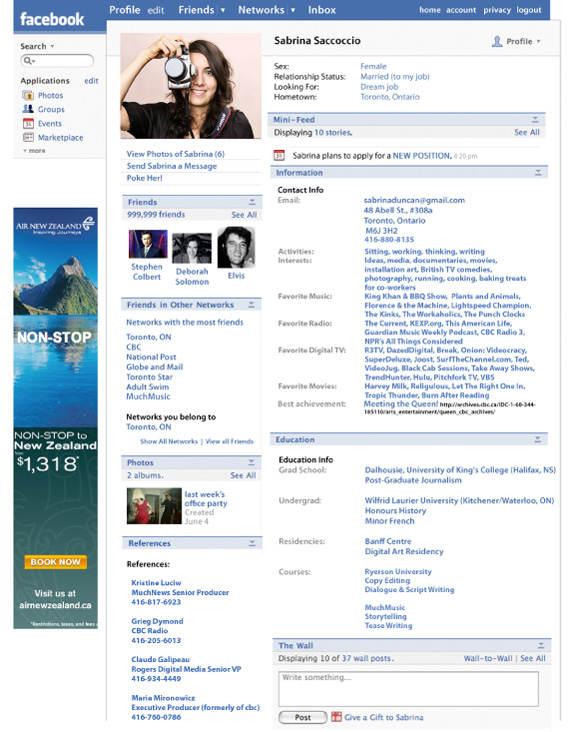The image size is (575, 732).
Task: Open the Friends dropdown arrow in top bar
Action: (x=223, y=10)
